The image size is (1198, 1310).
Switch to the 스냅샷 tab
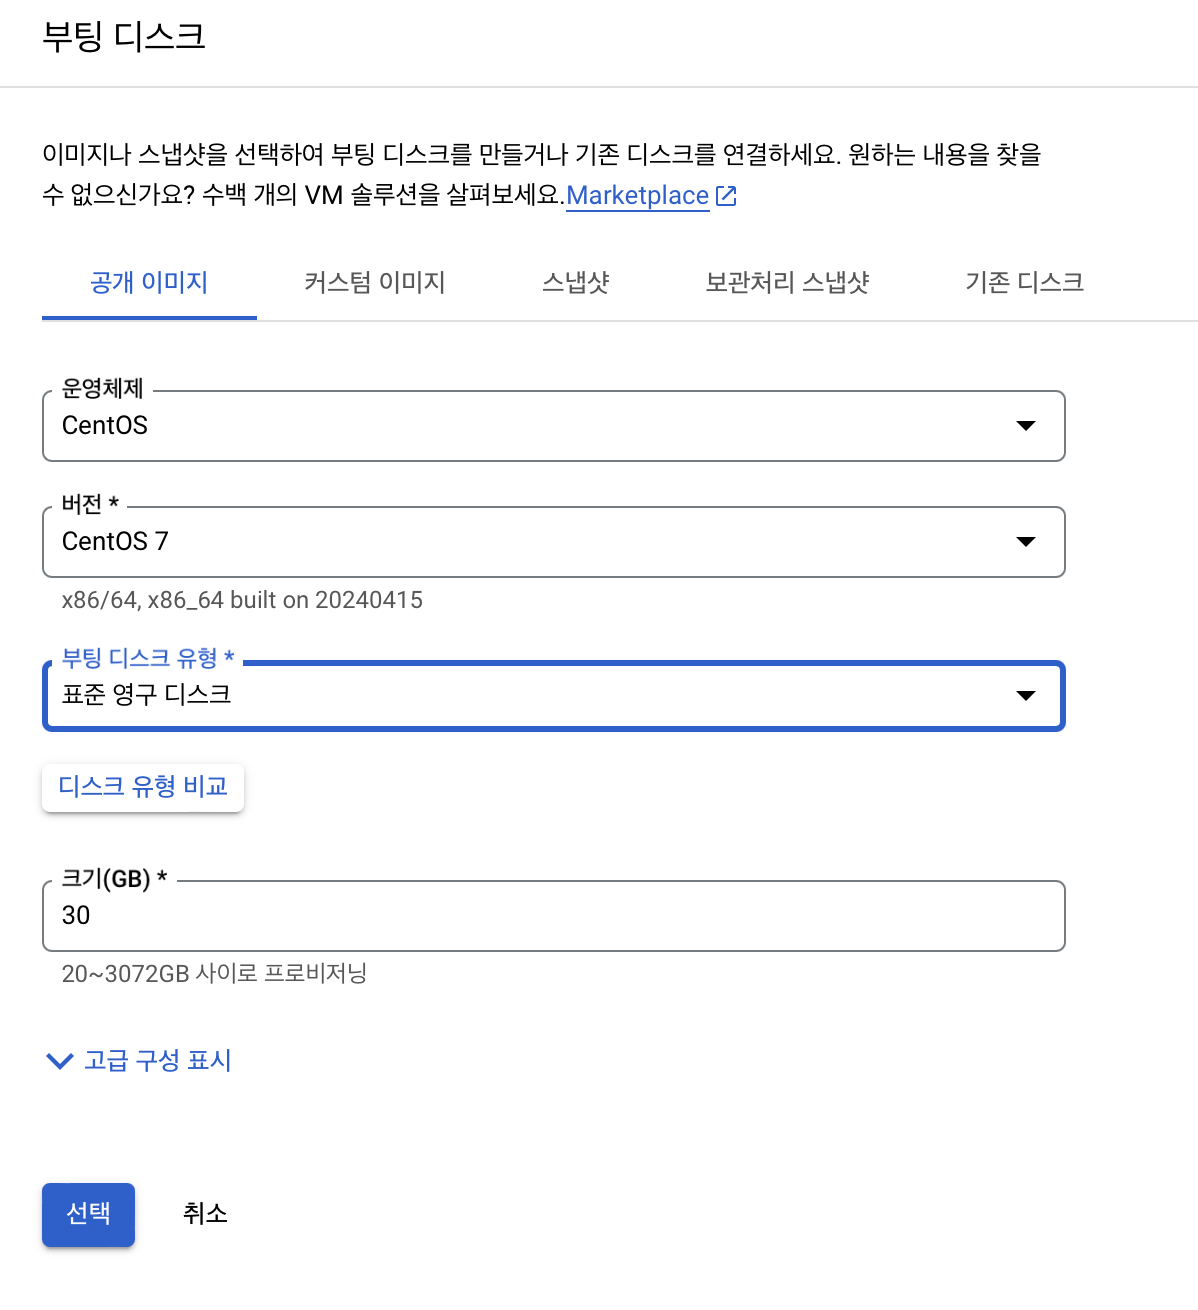576,283
